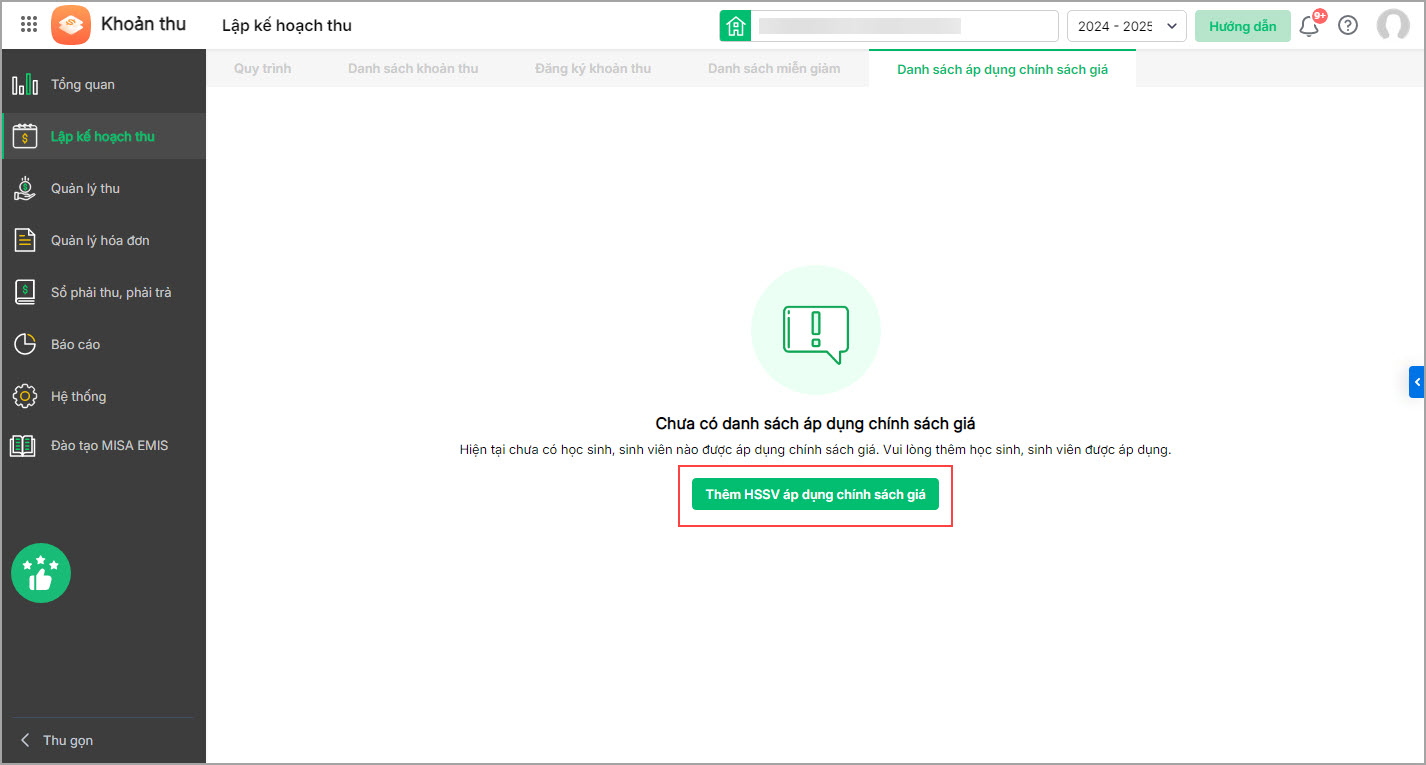Collapse the sidebar with Thu gọn
1426x765 pixels.
tap(58, 740)
